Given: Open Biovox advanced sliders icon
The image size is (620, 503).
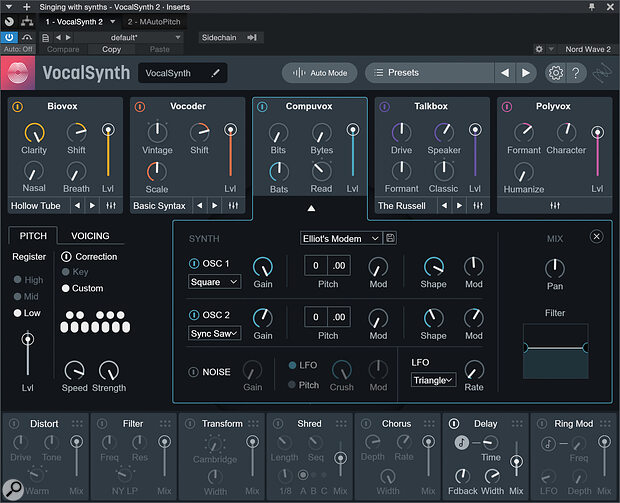Looking at the screenshot, I should pos(111,206).
